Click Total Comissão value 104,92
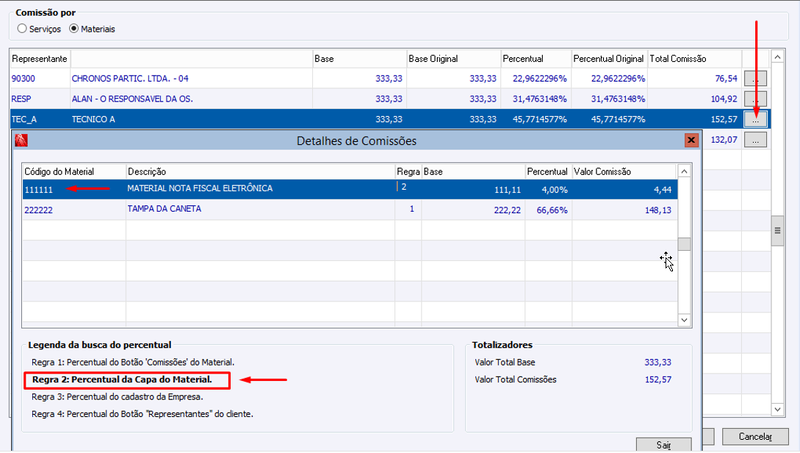Image resolution: width=800 pixels, height=453 pixels. [x=724, y=99]
